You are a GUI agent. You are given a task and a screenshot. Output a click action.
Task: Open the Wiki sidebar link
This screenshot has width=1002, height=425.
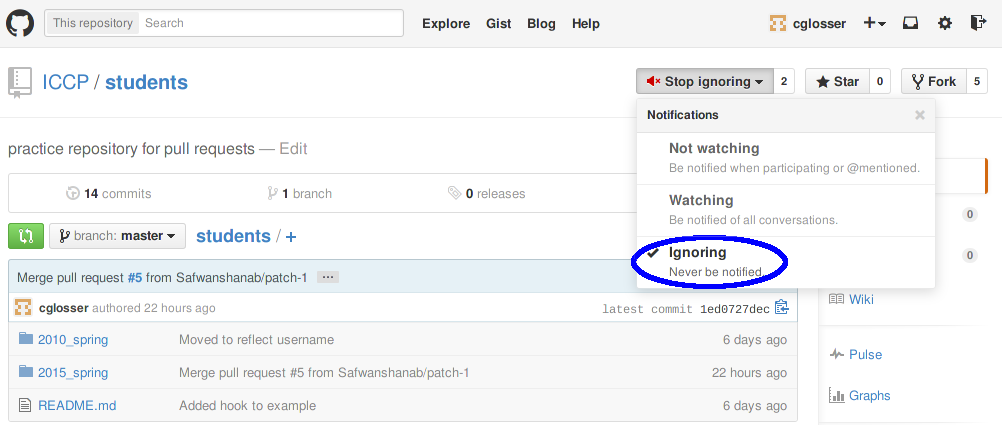861,299
